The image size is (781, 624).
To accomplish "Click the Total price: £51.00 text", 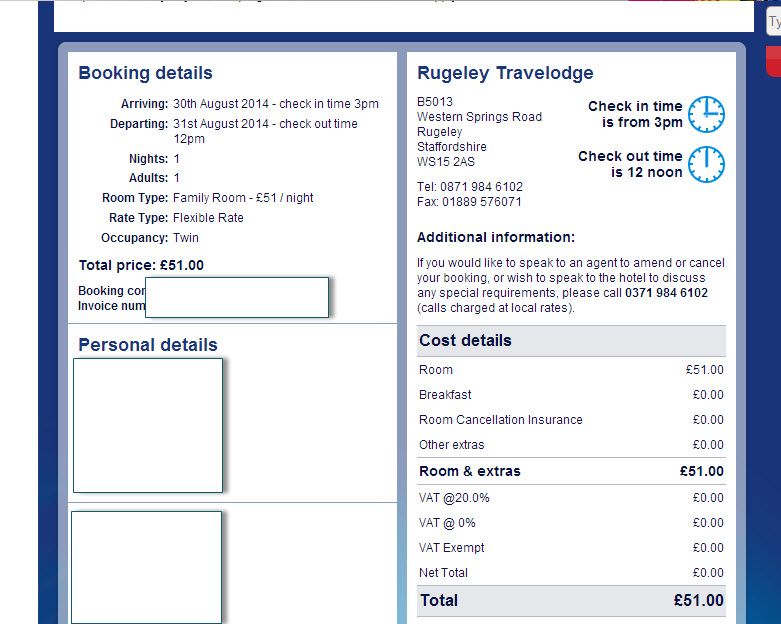I will click(141, 265).
